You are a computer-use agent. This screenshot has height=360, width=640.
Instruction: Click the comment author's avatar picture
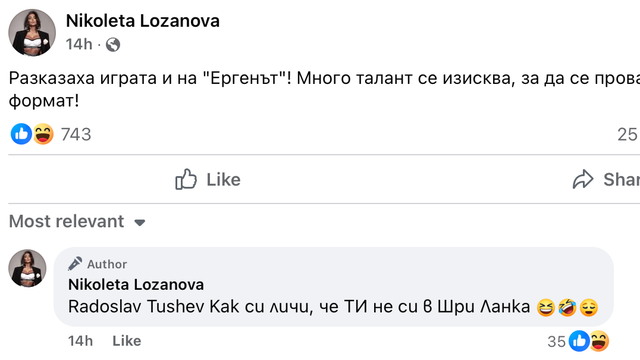point(27,268)
